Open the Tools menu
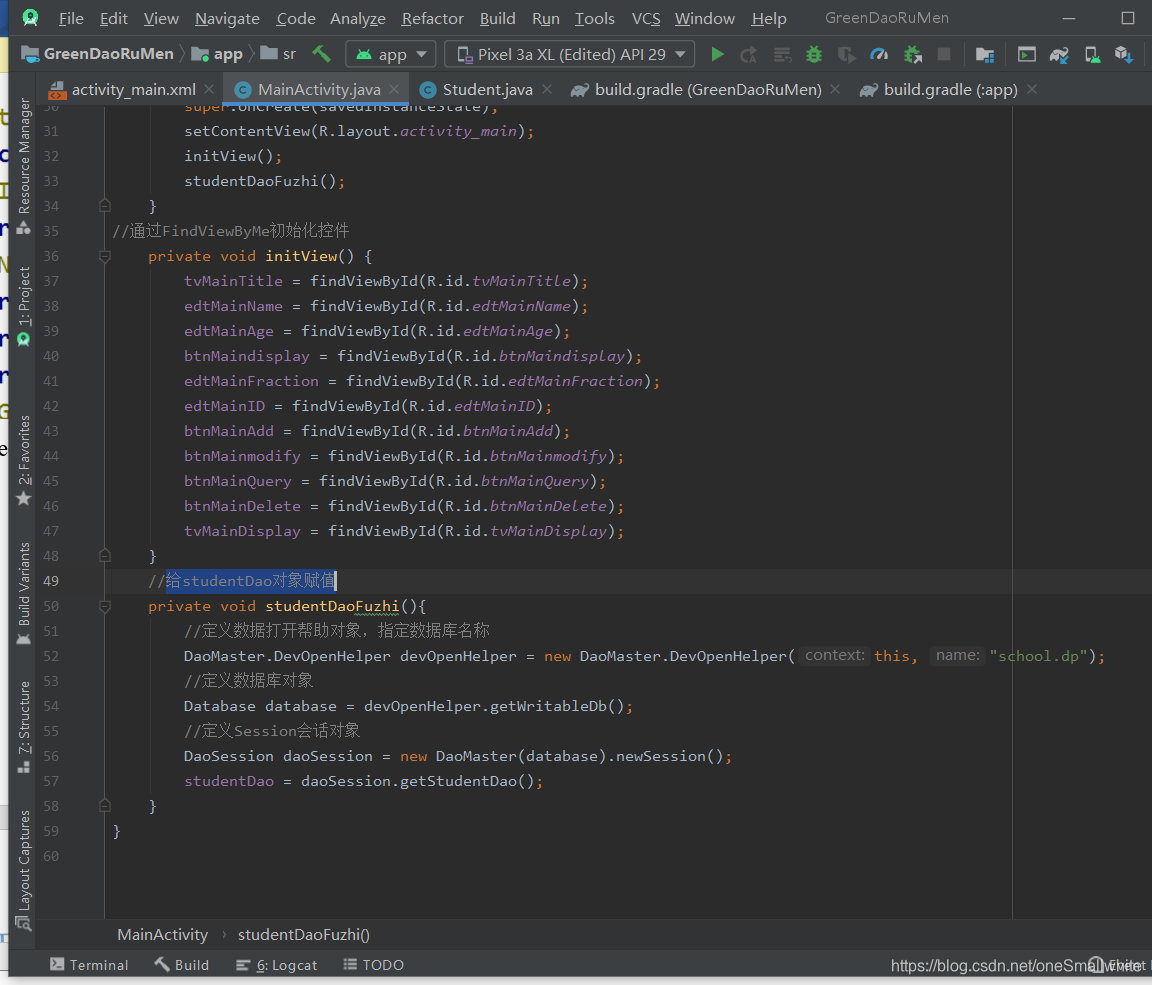The height and width of the screenshot is (985, 1152). click(x=594, y=18)
